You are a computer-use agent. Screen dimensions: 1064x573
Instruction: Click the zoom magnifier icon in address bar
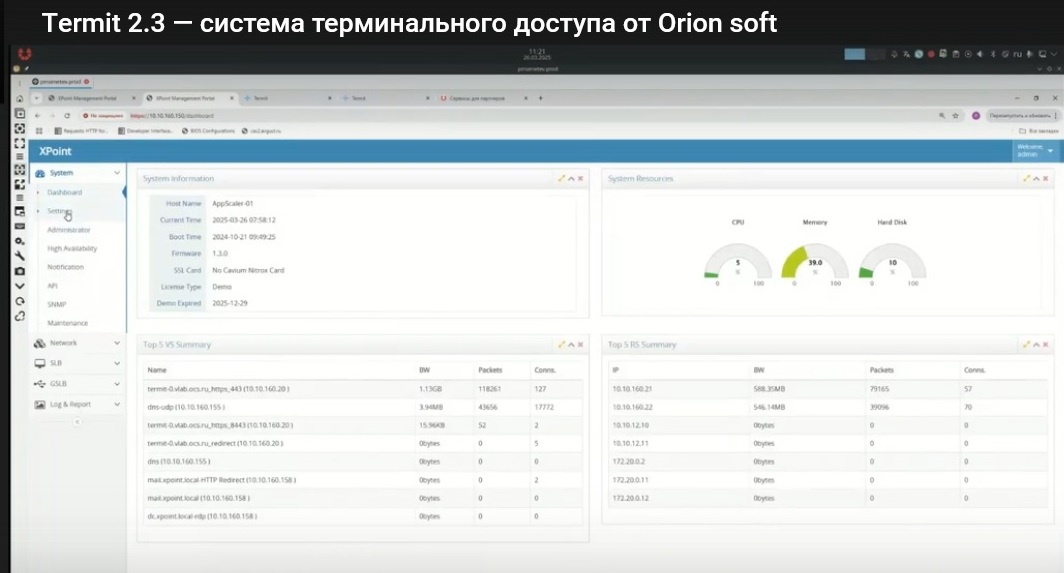tap(942, 116)
